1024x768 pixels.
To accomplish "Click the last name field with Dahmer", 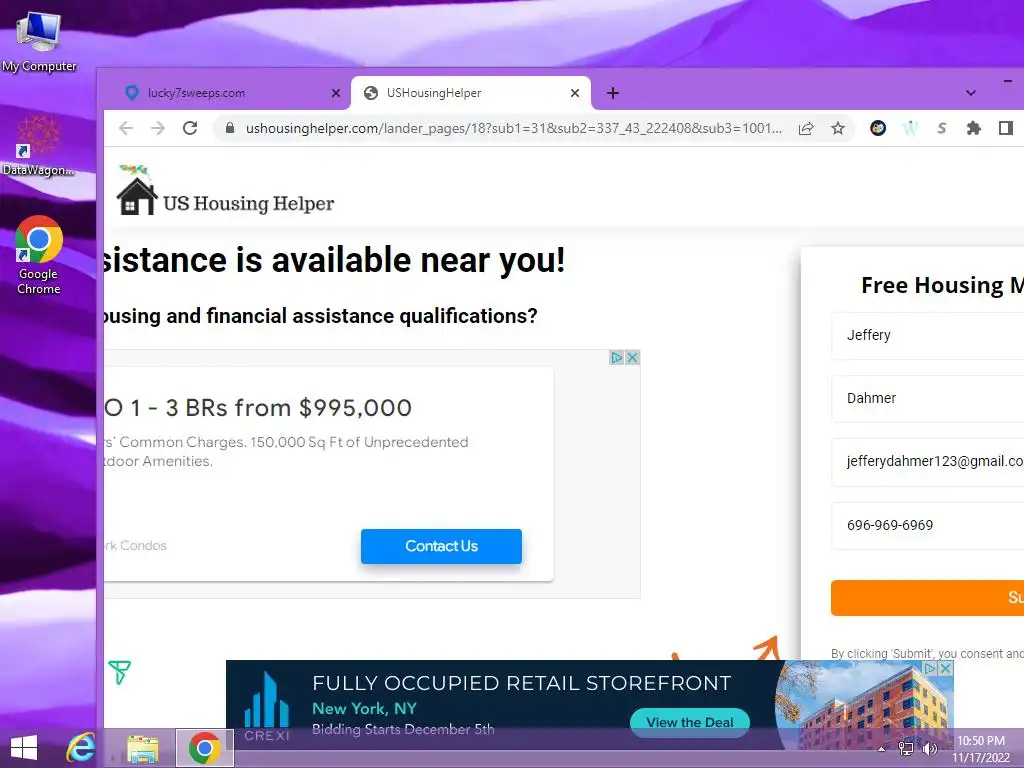I will pos(927,398).
